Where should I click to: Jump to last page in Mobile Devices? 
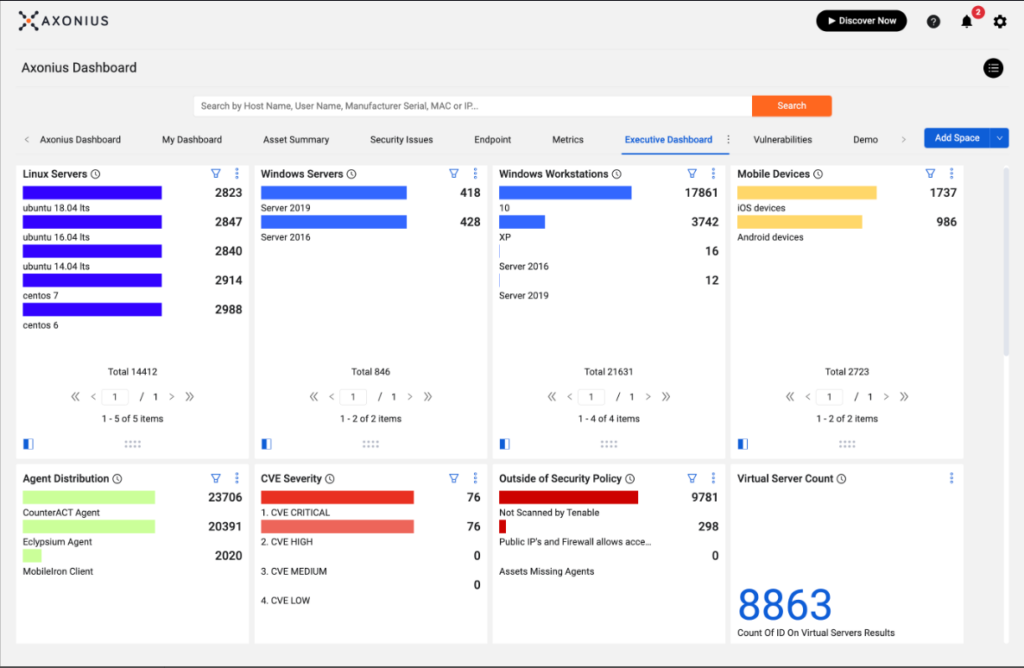(x=904, y=397)
